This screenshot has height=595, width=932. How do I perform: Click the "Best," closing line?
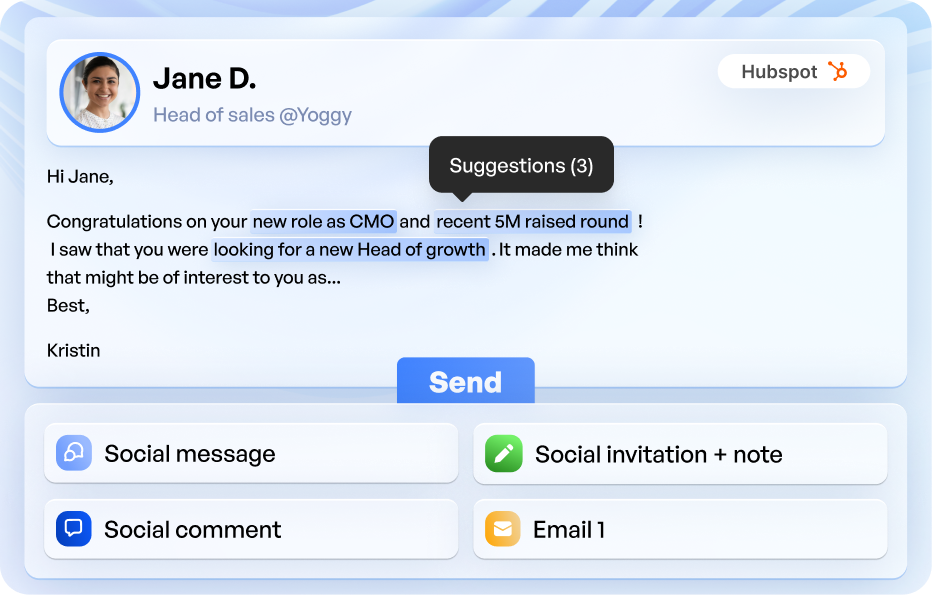point(68,306)
